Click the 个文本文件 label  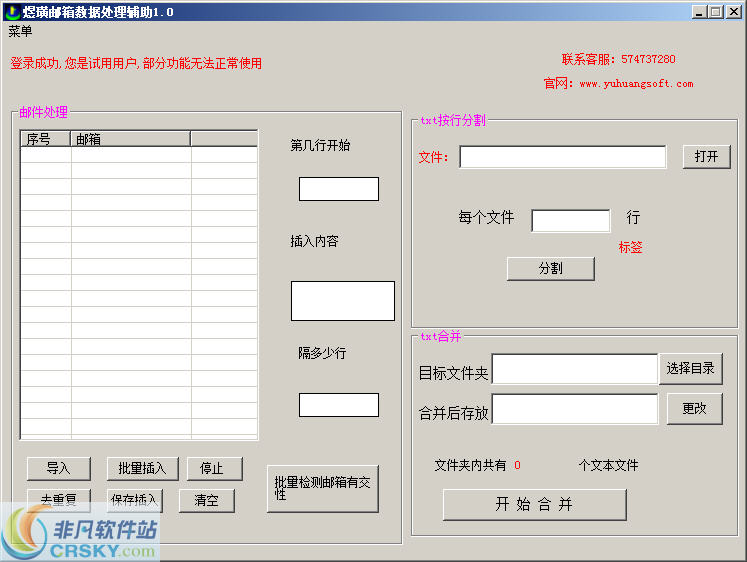coord(608,465)
